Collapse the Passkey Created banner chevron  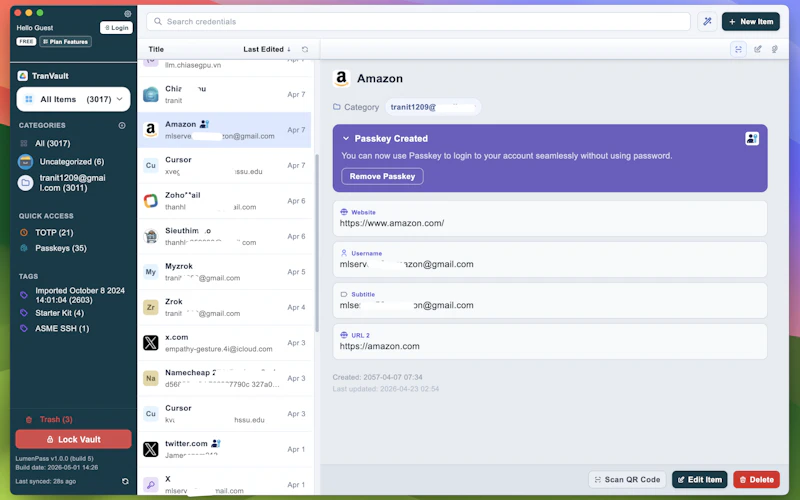pyautogui.click(x=346, y=138)
